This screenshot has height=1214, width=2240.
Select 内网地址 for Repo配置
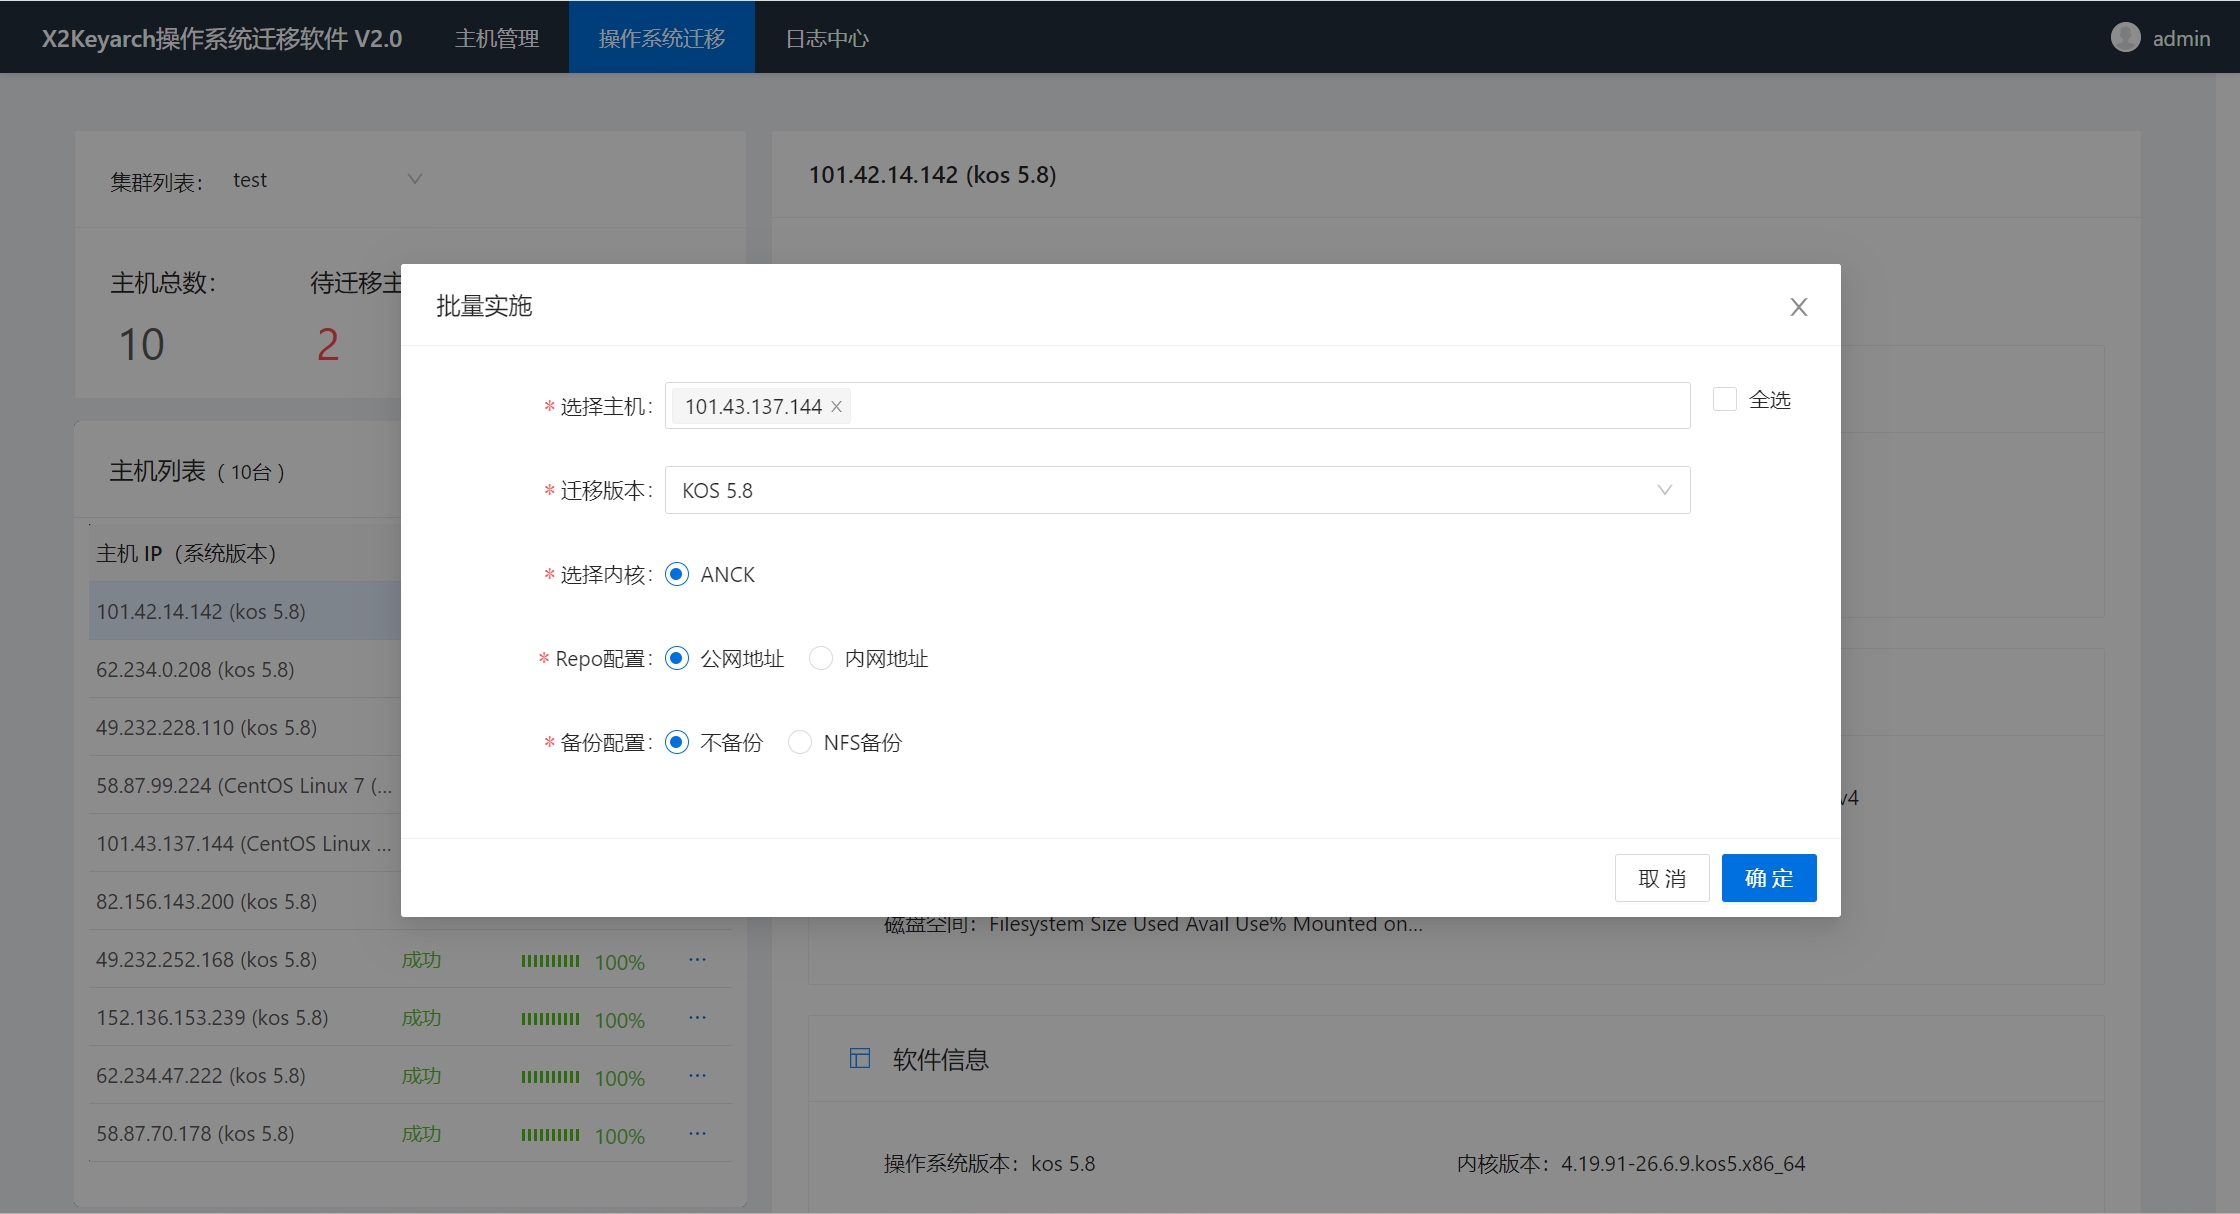tap(821, 658)
